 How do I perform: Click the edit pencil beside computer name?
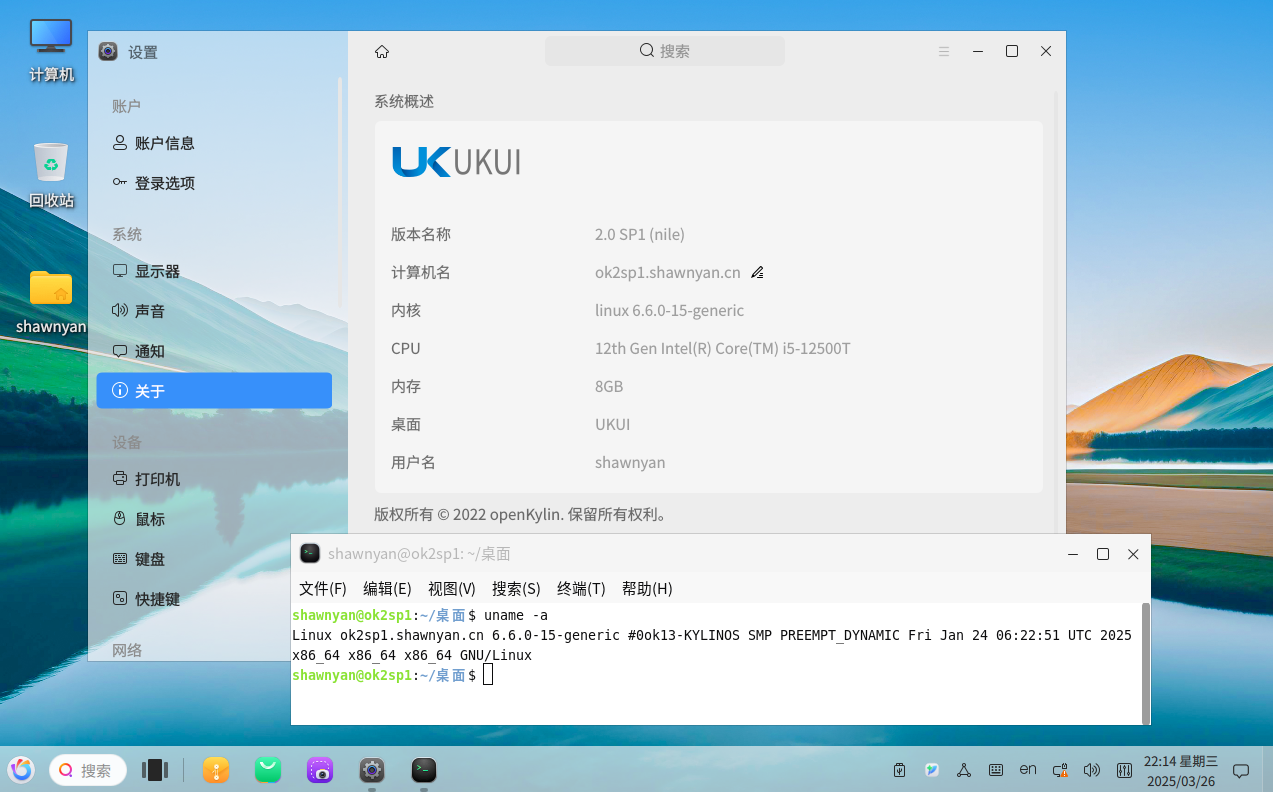757,273
